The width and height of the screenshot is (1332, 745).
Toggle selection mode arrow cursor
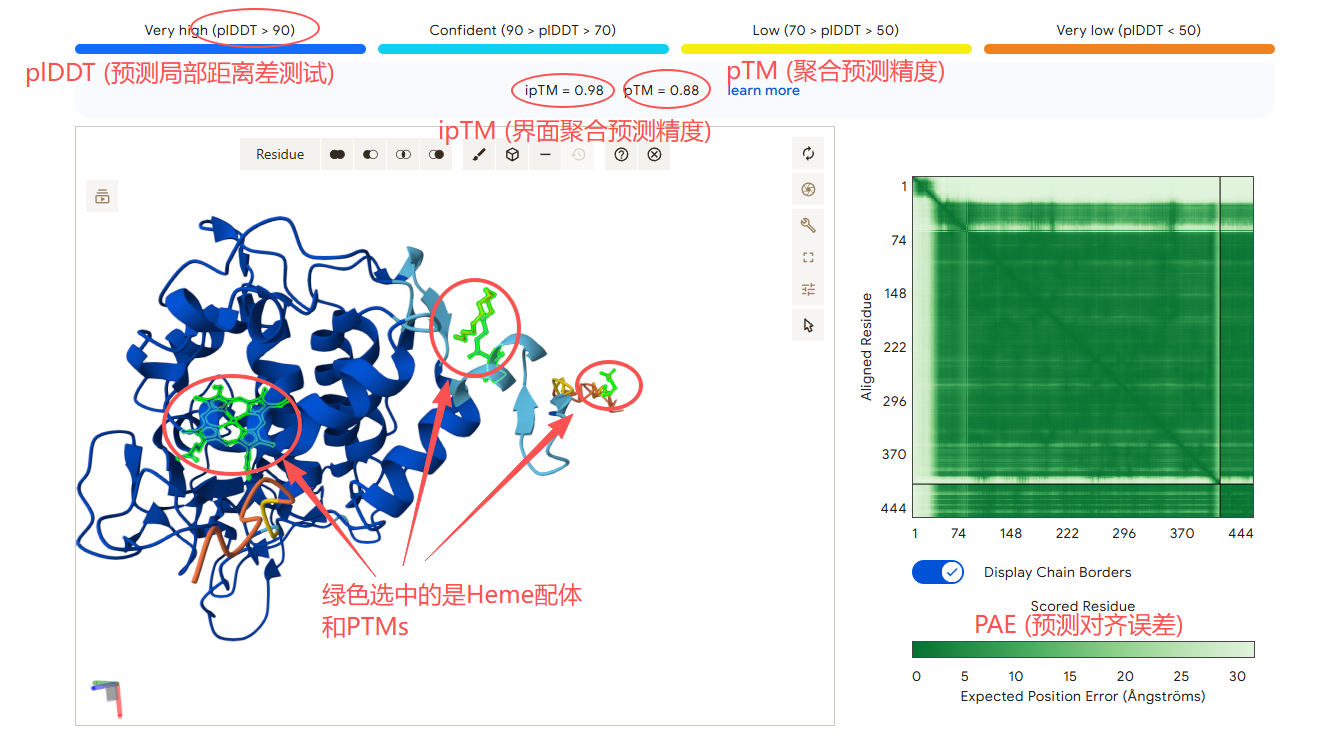pos(808,325)
